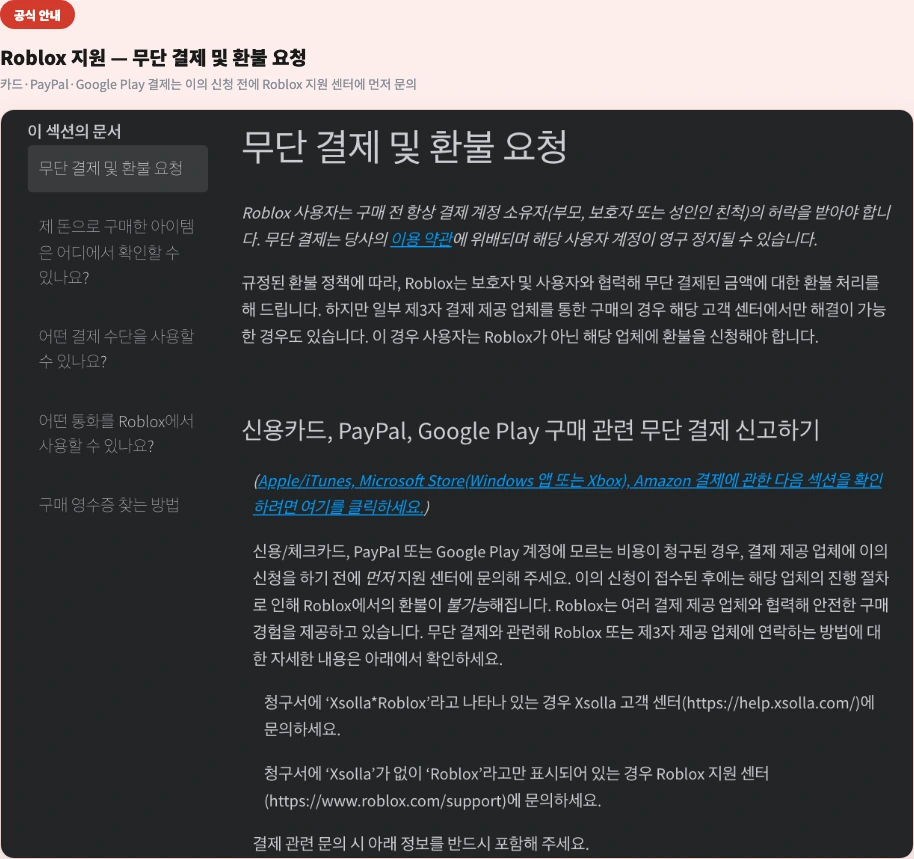Open sidebar article '제 돈으로 구매한 아이템은 어디에서 확인할 수 있나요?'
914x859 pixels.
[x=118, y=252]
